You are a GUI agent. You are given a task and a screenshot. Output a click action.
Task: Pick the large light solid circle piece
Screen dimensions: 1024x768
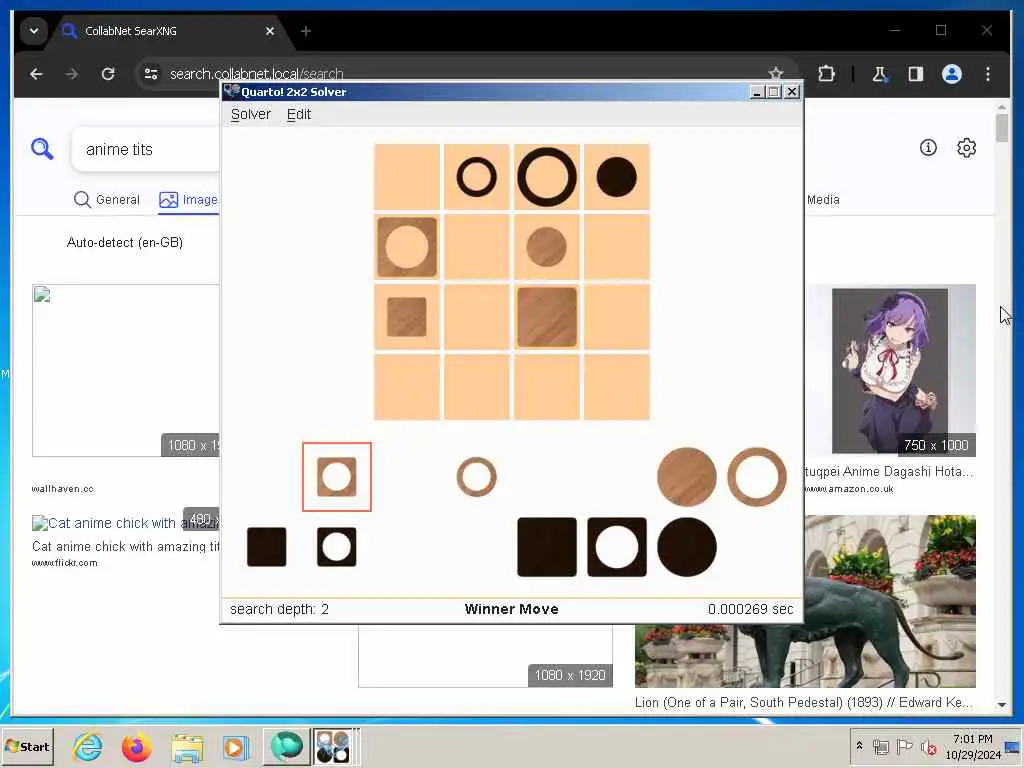point(686,477)
